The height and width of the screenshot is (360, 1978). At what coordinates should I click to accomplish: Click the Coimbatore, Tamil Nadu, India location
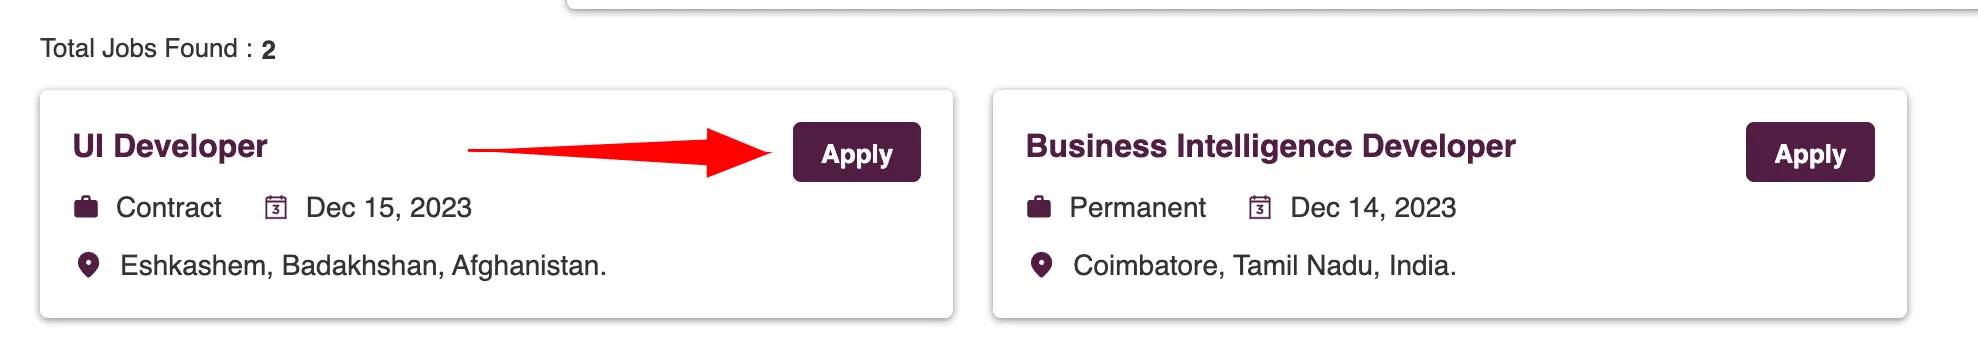(1264, 265)
